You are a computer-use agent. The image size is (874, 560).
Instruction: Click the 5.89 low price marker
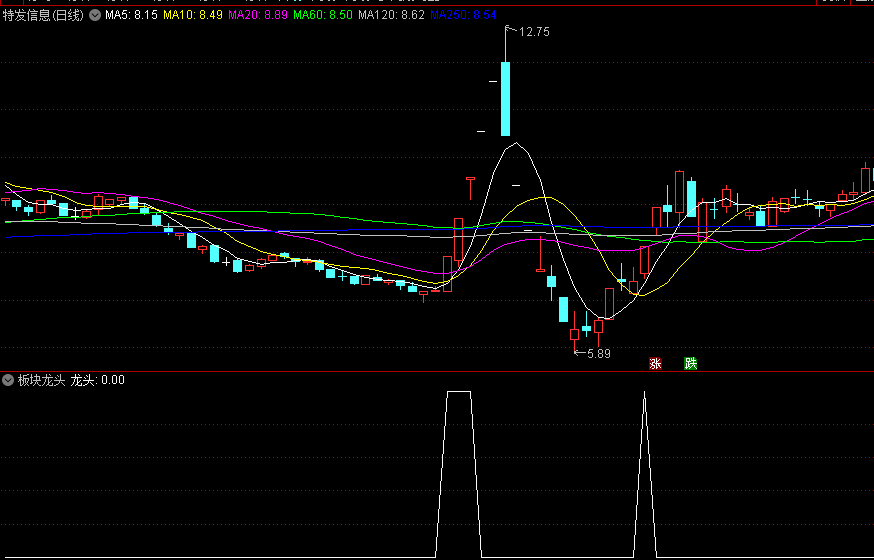point(598,353)
